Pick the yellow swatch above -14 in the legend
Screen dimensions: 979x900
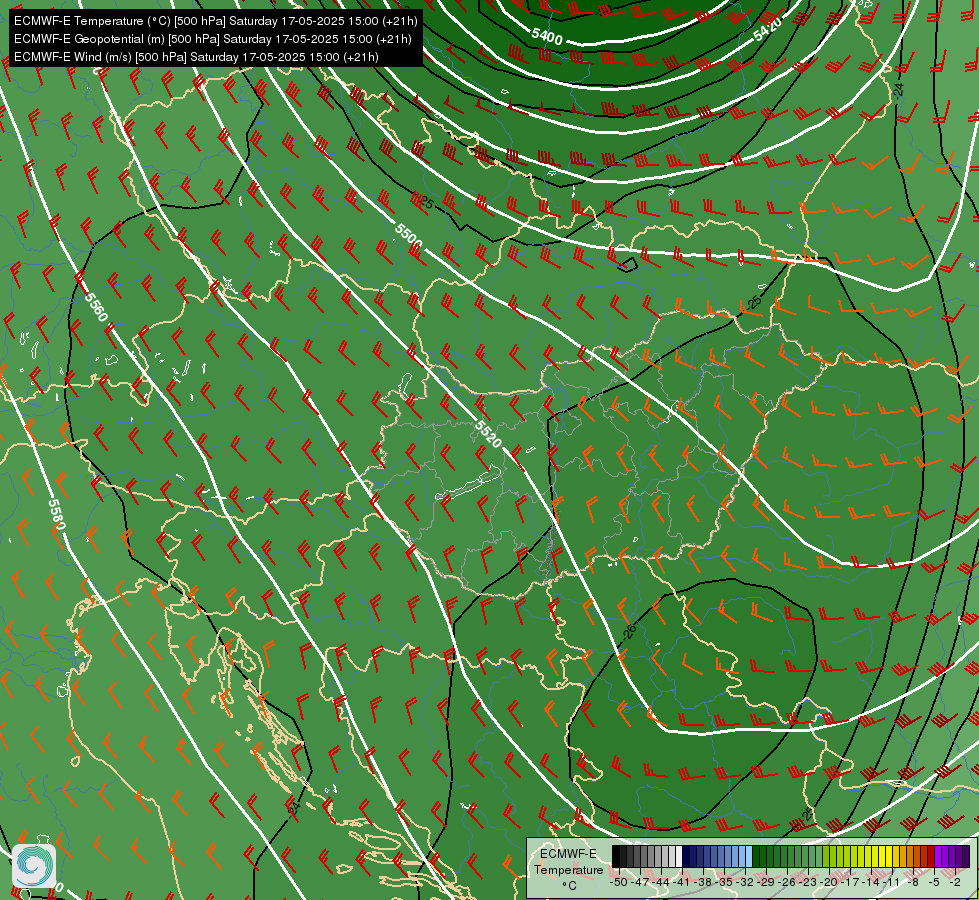(875, 856)
